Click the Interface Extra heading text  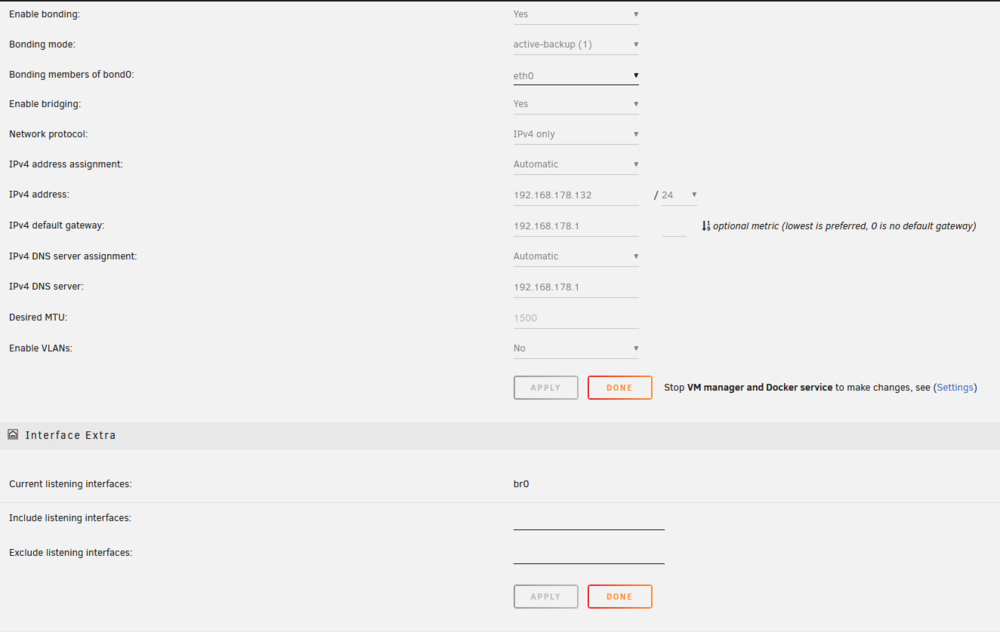click(71, 435)
